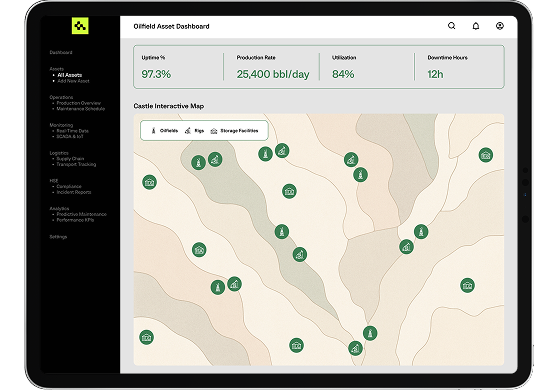Select the rig marker beside the oilfield under the legend

click(215, 159)
